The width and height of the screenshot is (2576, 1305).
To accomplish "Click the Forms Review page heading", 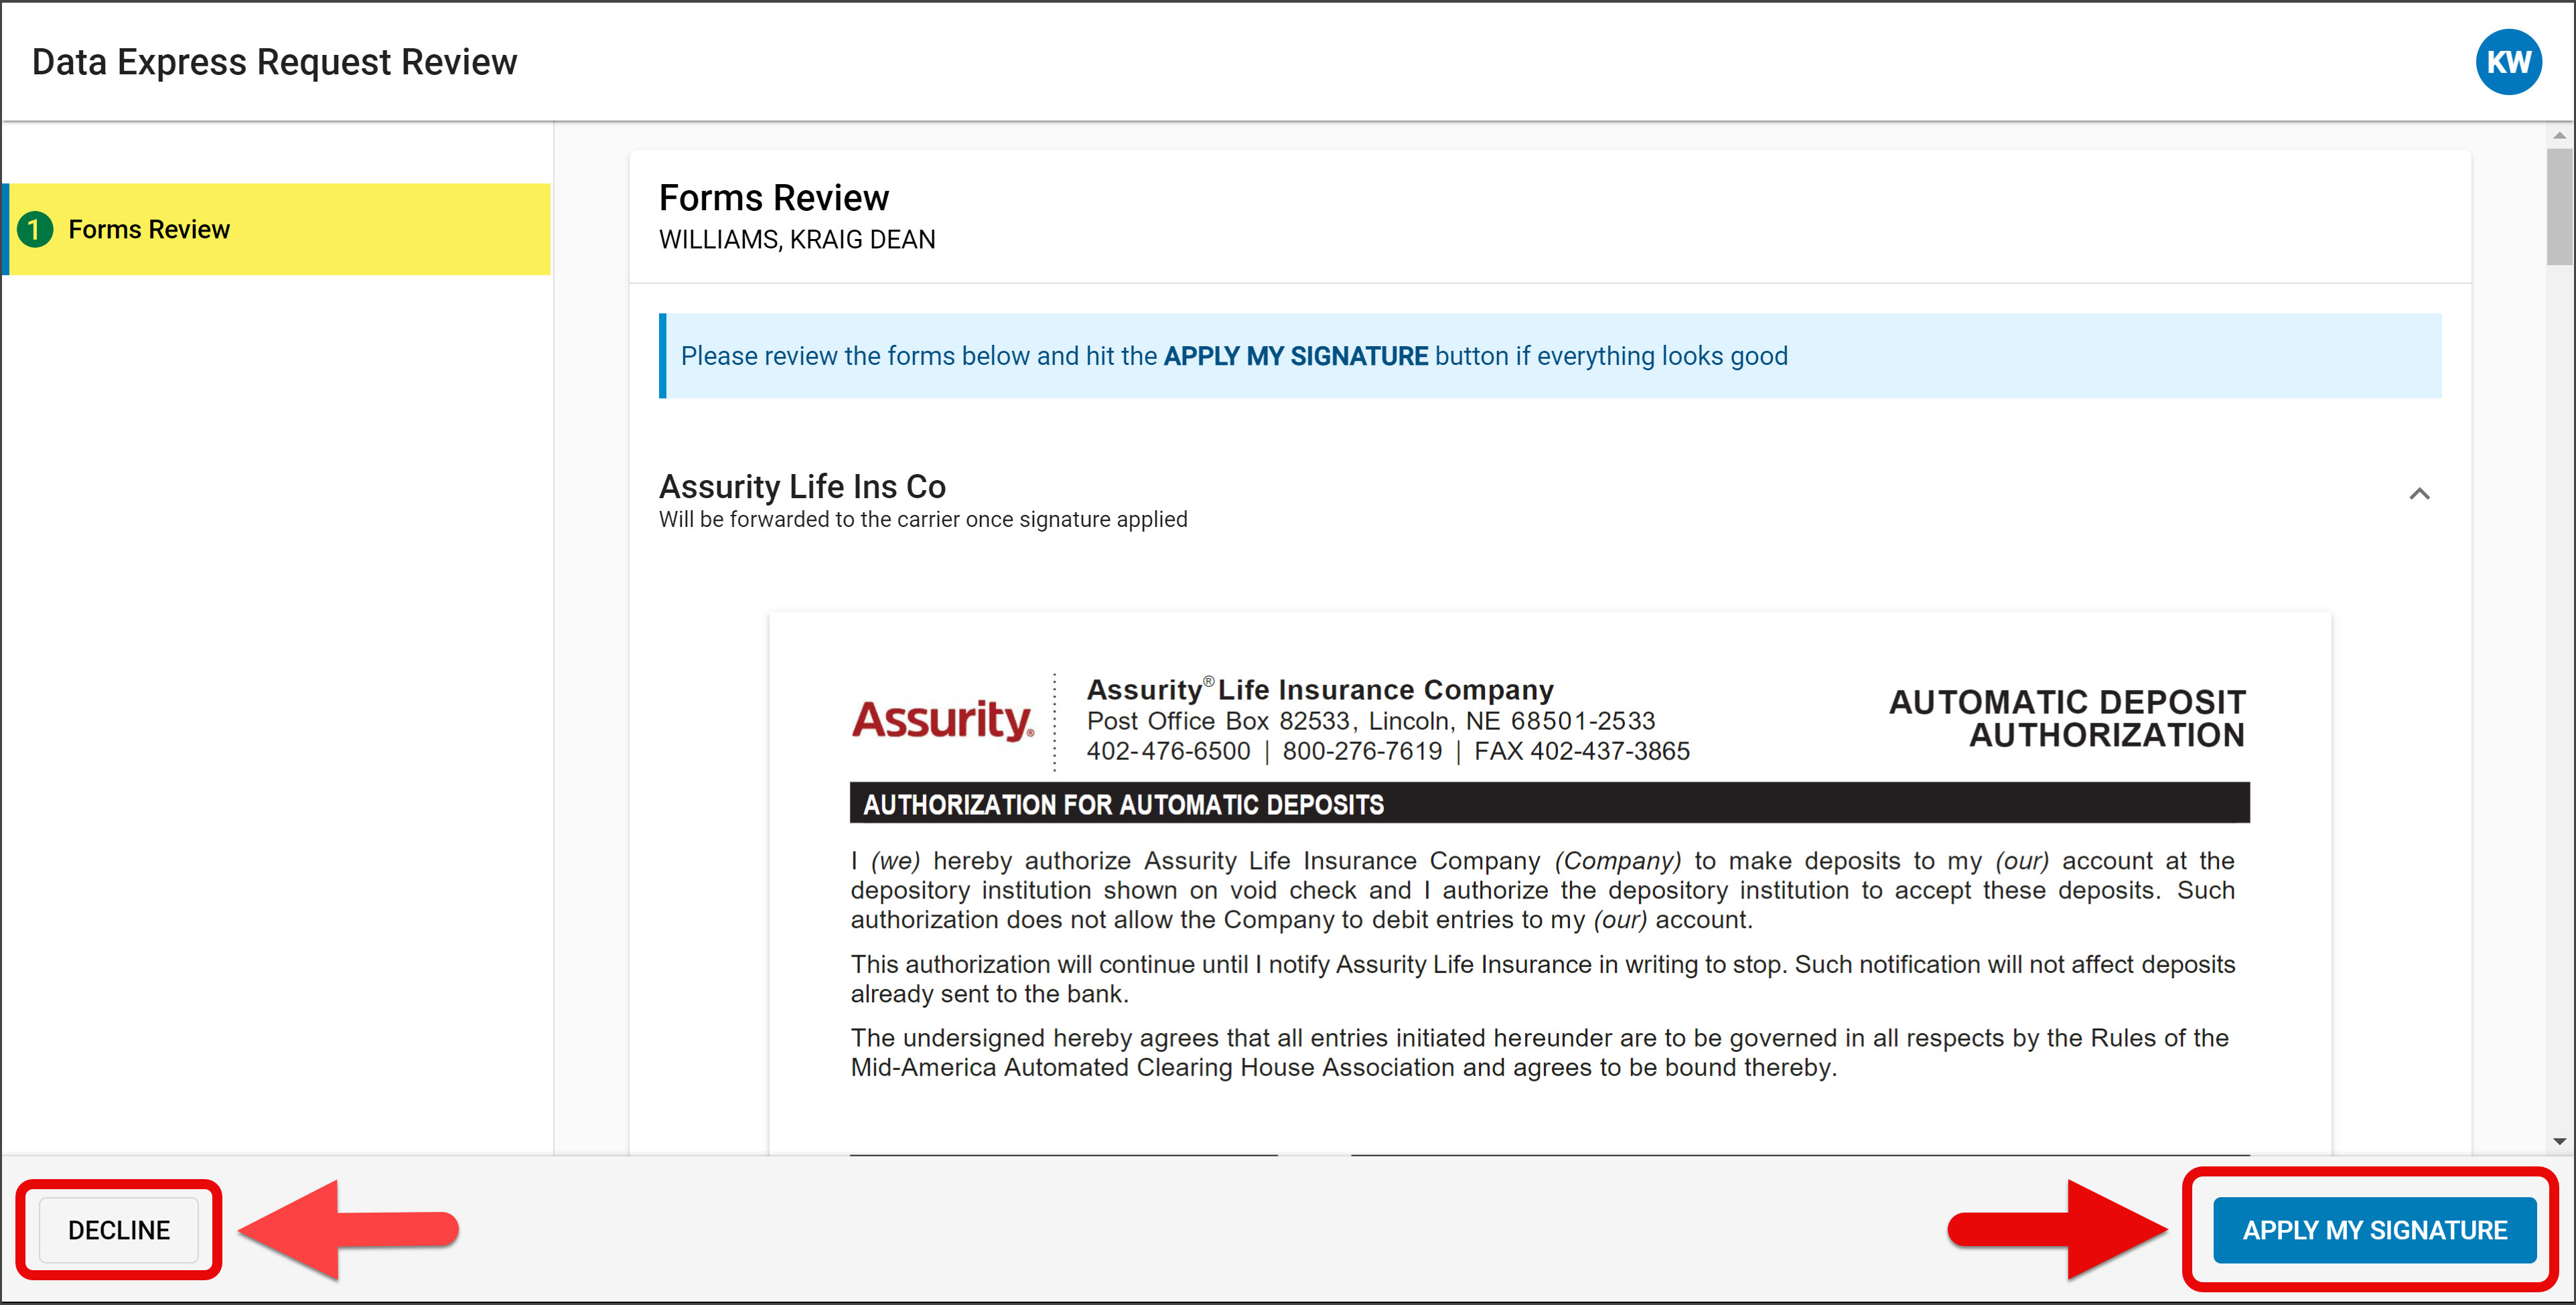I will [773, 198].
